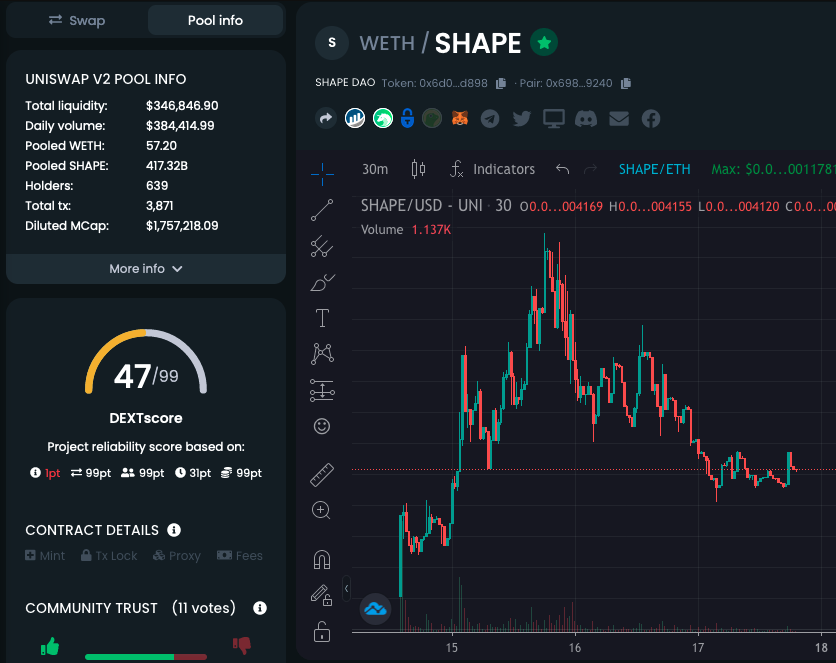Select the brush drawing tool

tap(322, 282)
